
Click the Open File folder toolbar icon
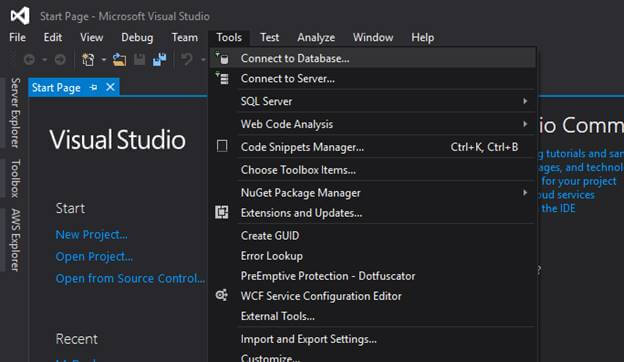click(x=119, y=60)
